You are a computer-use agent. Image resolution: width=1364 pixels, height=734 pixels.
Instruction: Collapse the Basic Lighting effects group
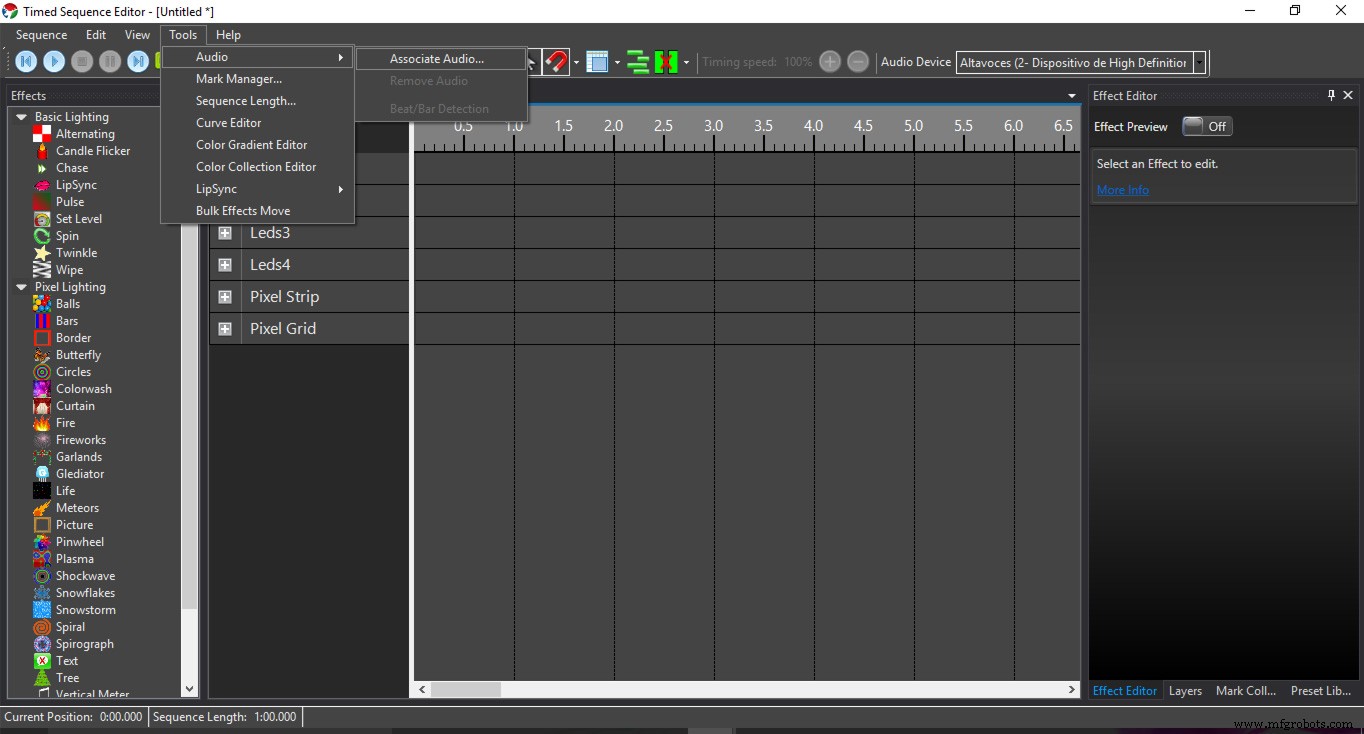21,117
